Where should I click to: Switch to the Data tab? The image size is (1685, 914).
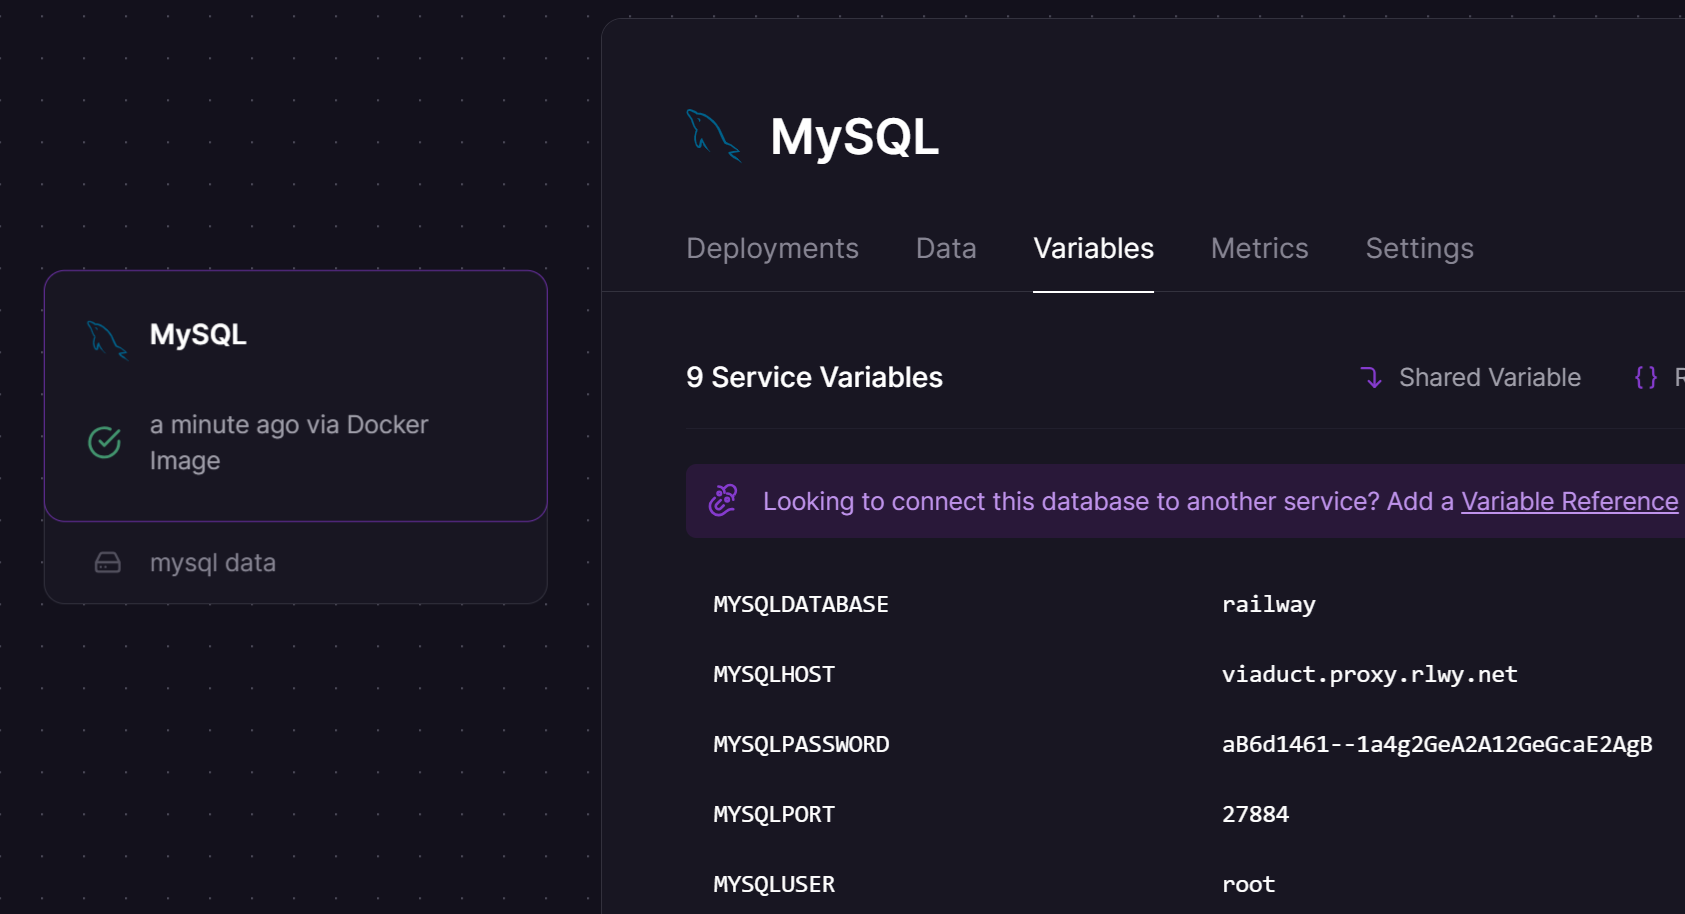(x=946, y=248)
